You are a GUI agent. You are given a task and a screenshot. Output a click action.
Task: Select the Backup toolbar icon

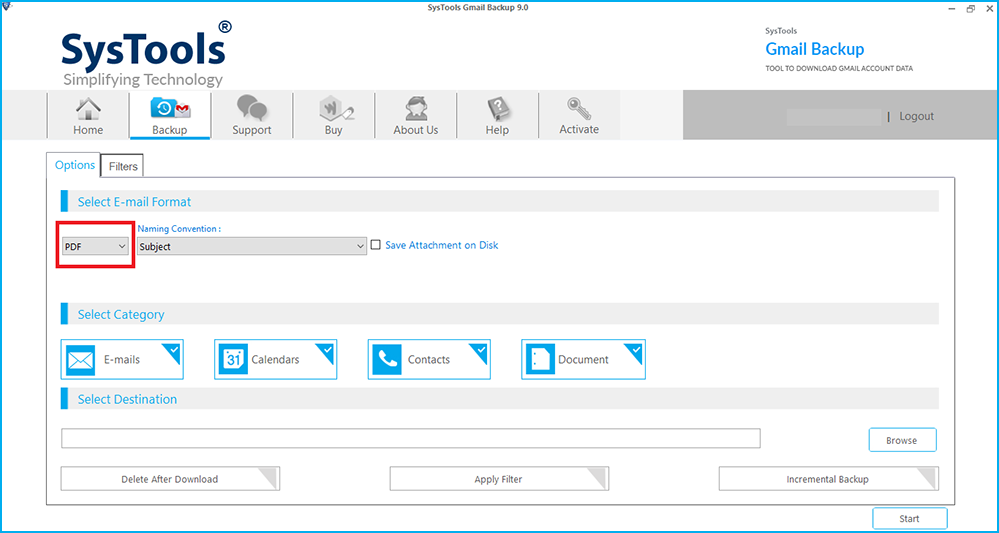(169, 116)
